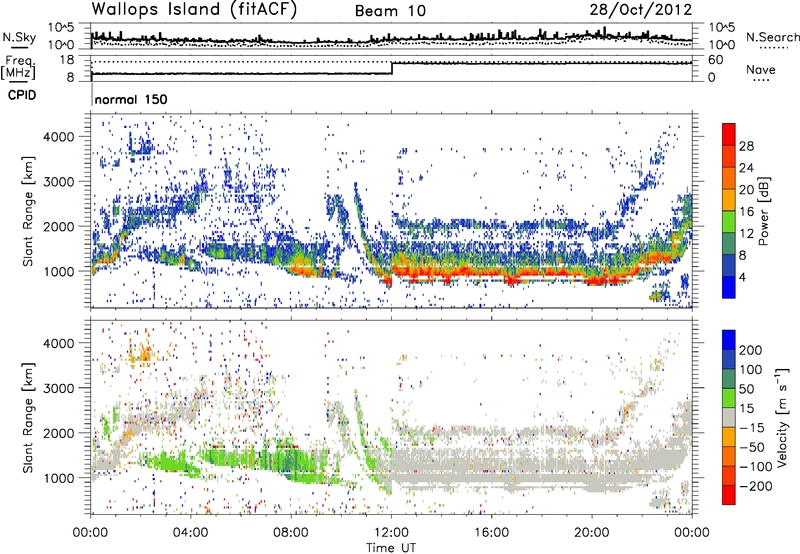Pick the blue top segment of velocity colorbar
This screenshot has width=800, height=554.
tap(729, 340)
